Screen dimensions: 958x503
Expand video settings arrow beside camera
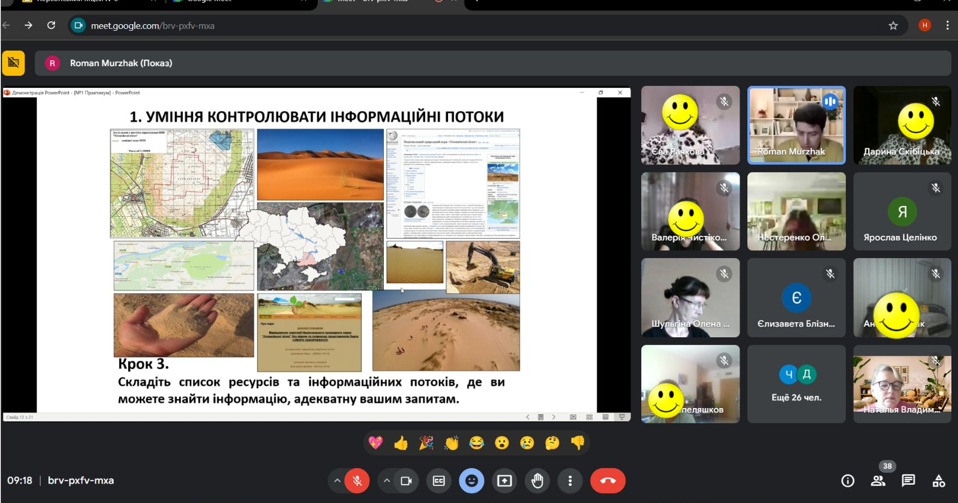[387, 481]
